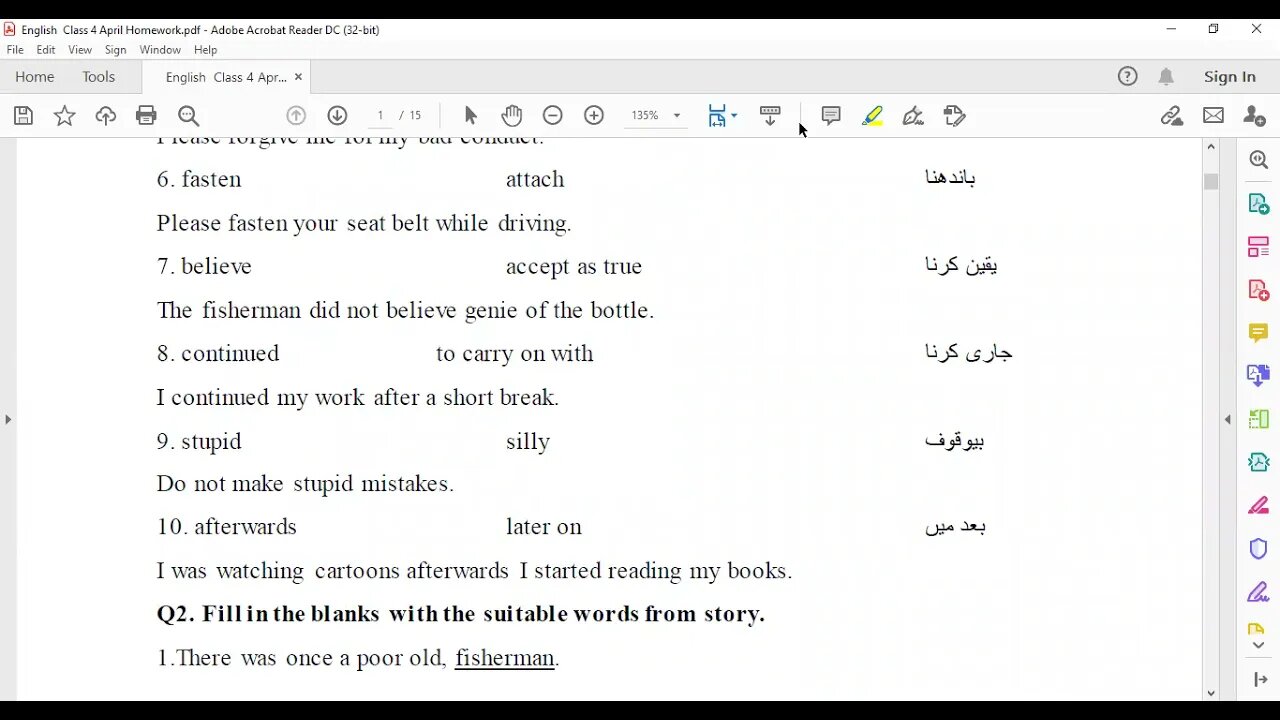Open zoom level dropdown at 135%
Screen dimensions: 1280x720
tap(676, 116)
